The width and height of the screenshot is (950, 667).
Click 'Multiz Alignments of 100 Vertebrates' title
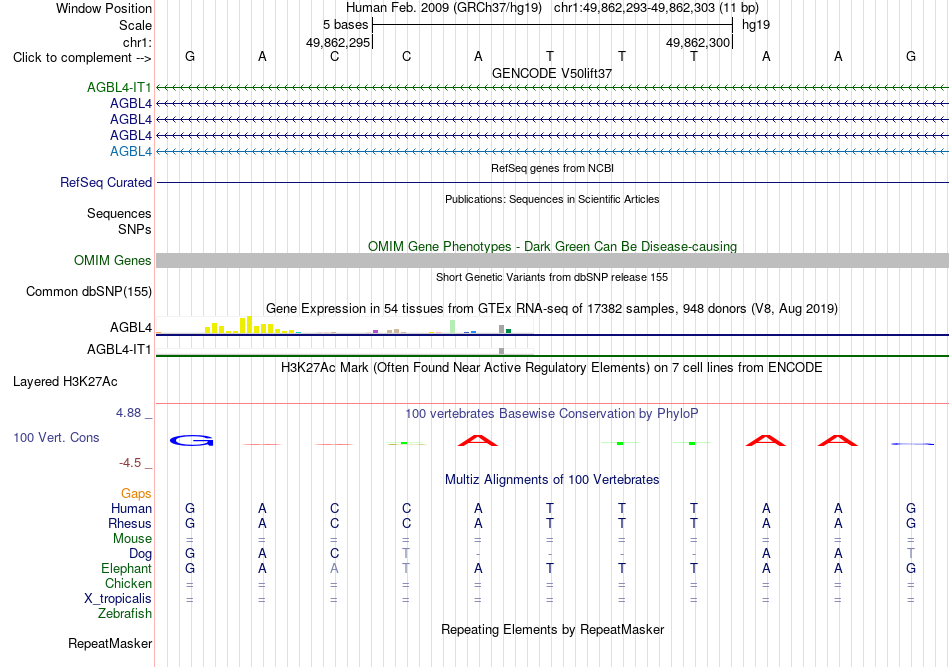point(552,480)
